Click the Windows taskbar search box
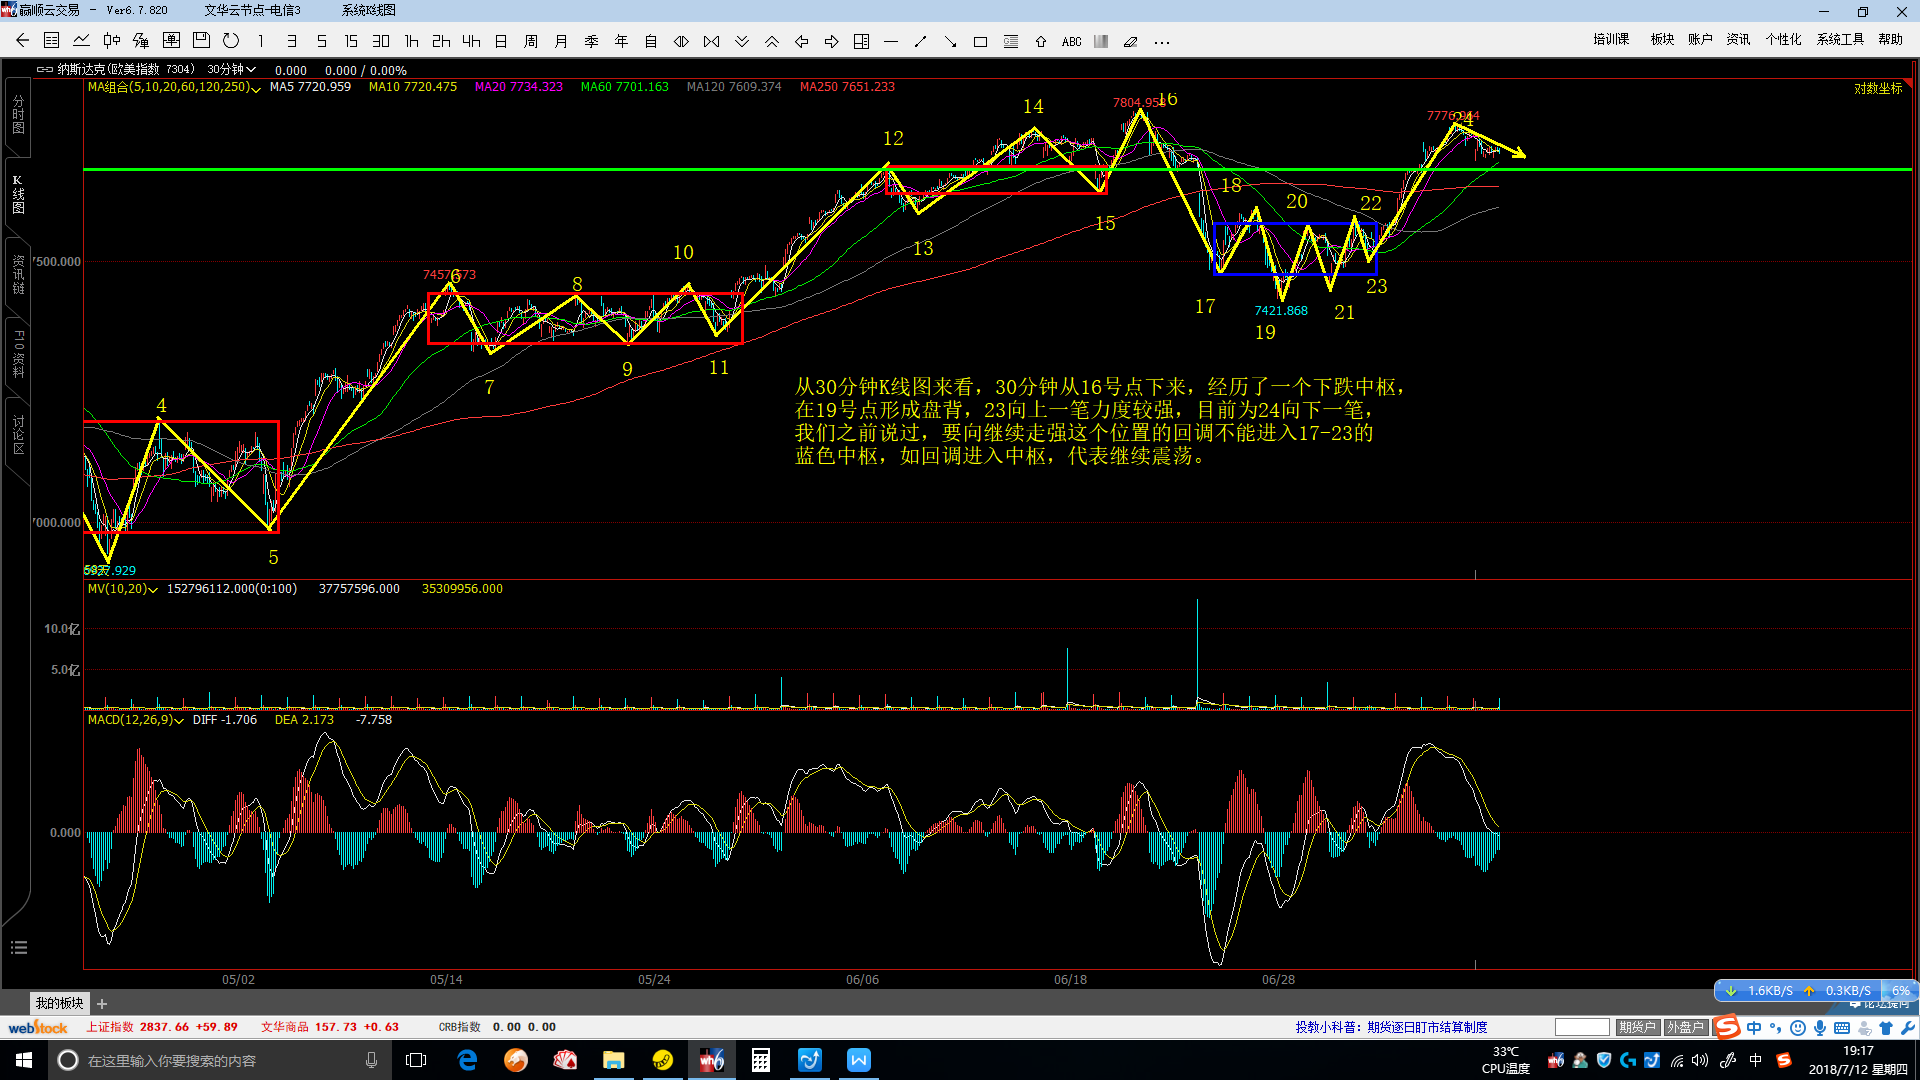 (x=218, y=1060)
